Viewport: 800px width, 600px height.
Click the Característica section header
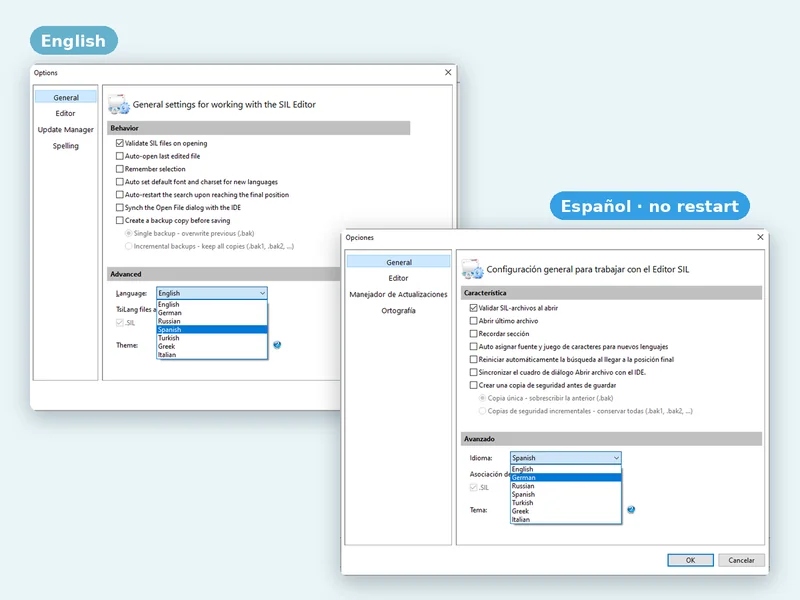[611, 293]
